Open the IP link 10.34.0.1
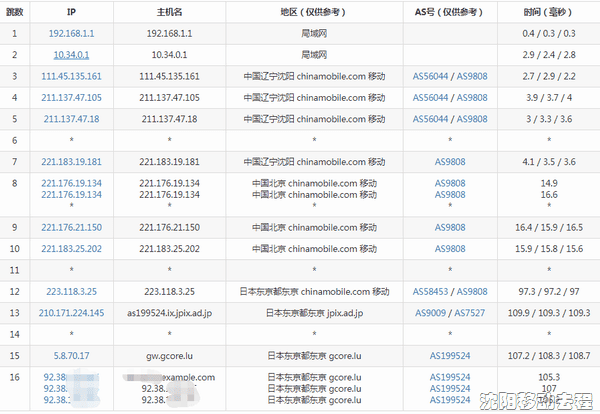Screen dimensions: 600x414 (71, 55)
